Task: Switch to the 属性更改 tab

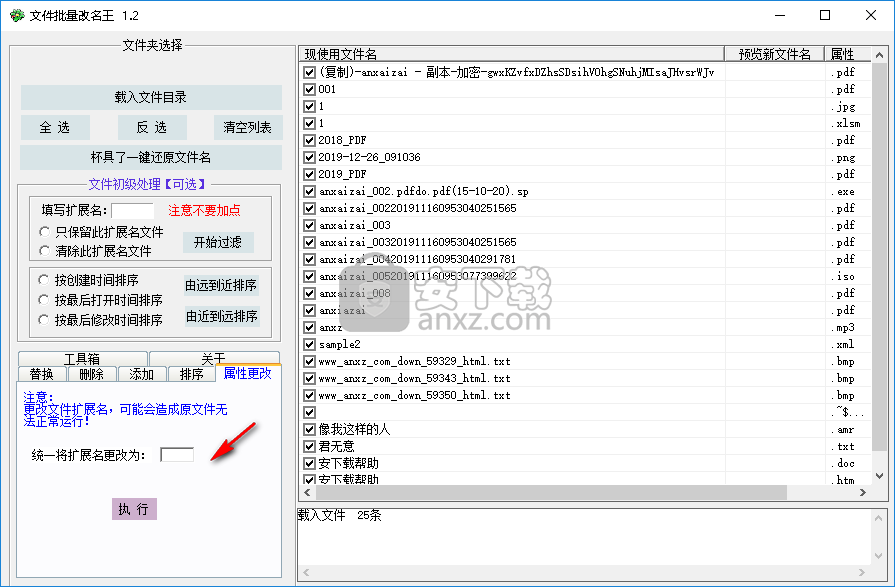Action: [x=248, y=373]
